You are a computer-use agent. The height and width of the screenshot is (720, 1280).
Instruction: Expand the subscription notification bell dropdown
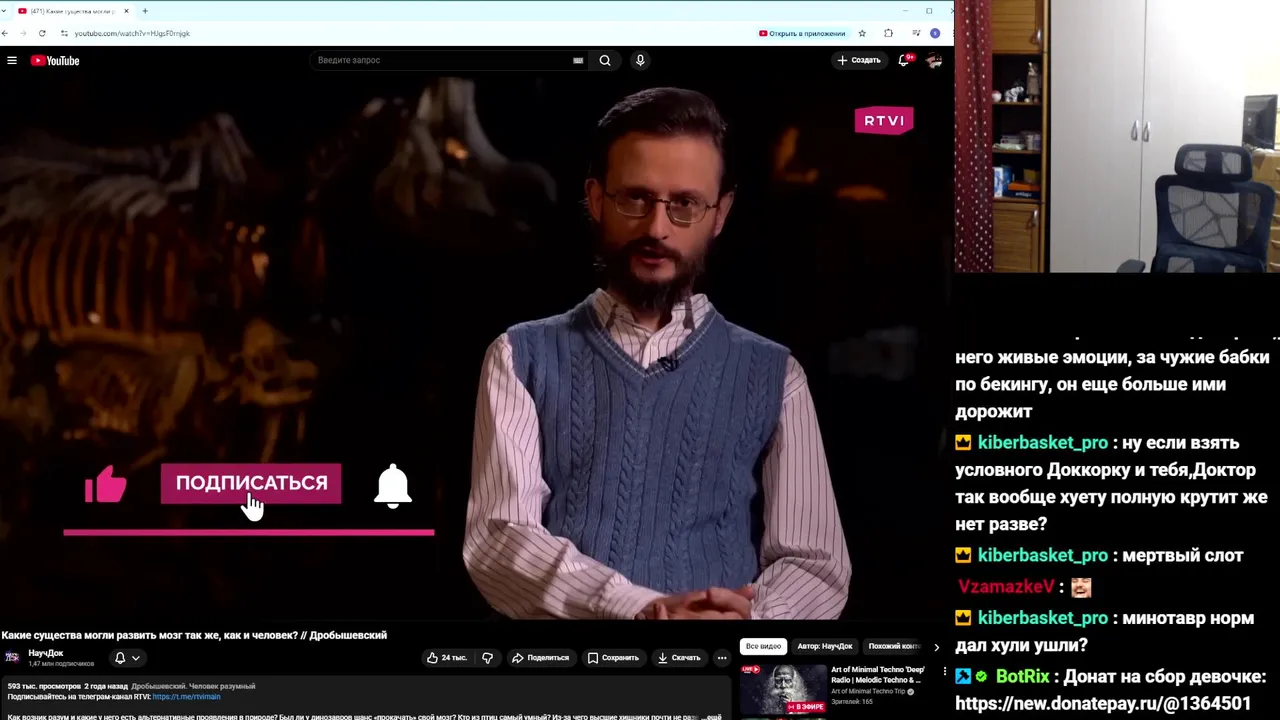point(127,658)
